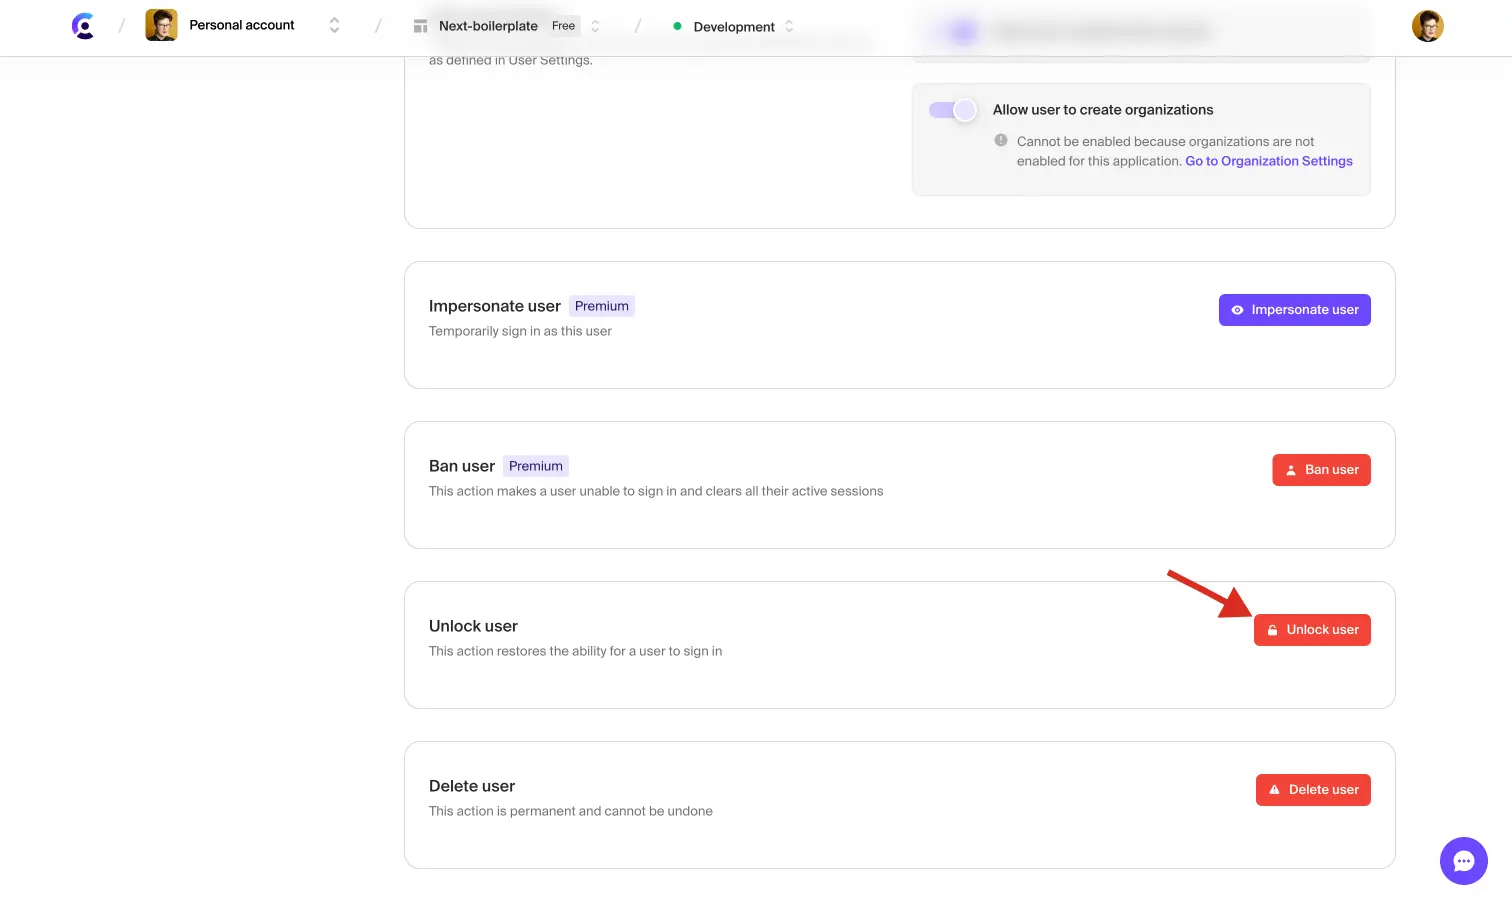1512x914 pixels.
Task: Follow the Go to Organization Settings link
Action: tap(1268, 161)
